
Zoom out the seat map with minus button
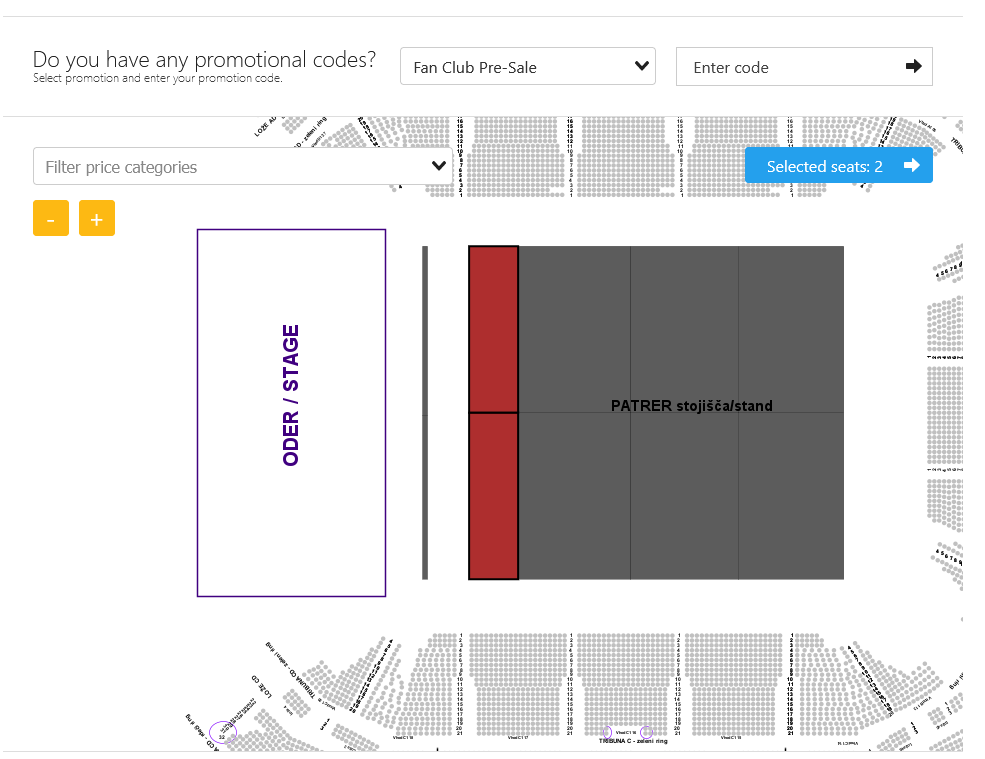click(51, 218)
